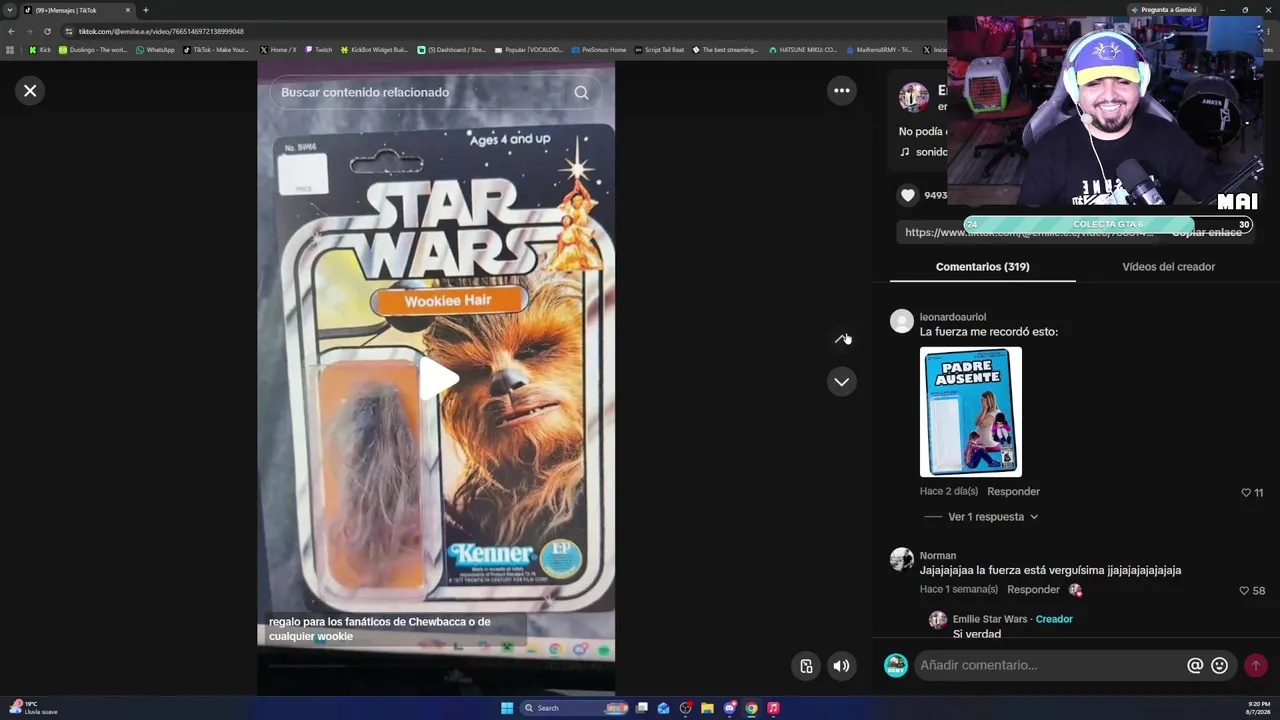Go back in the browser
Image resolution: width=1280 pixels, height=720 pixels.
[11, 31]
